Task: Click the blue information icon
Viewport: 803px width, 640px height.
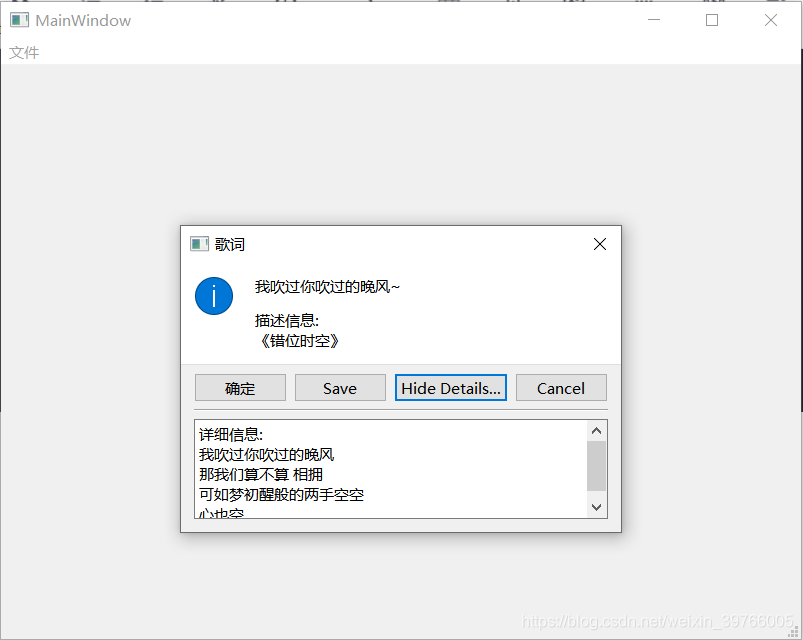Action: pyautogui.click(x=214, y=296)
